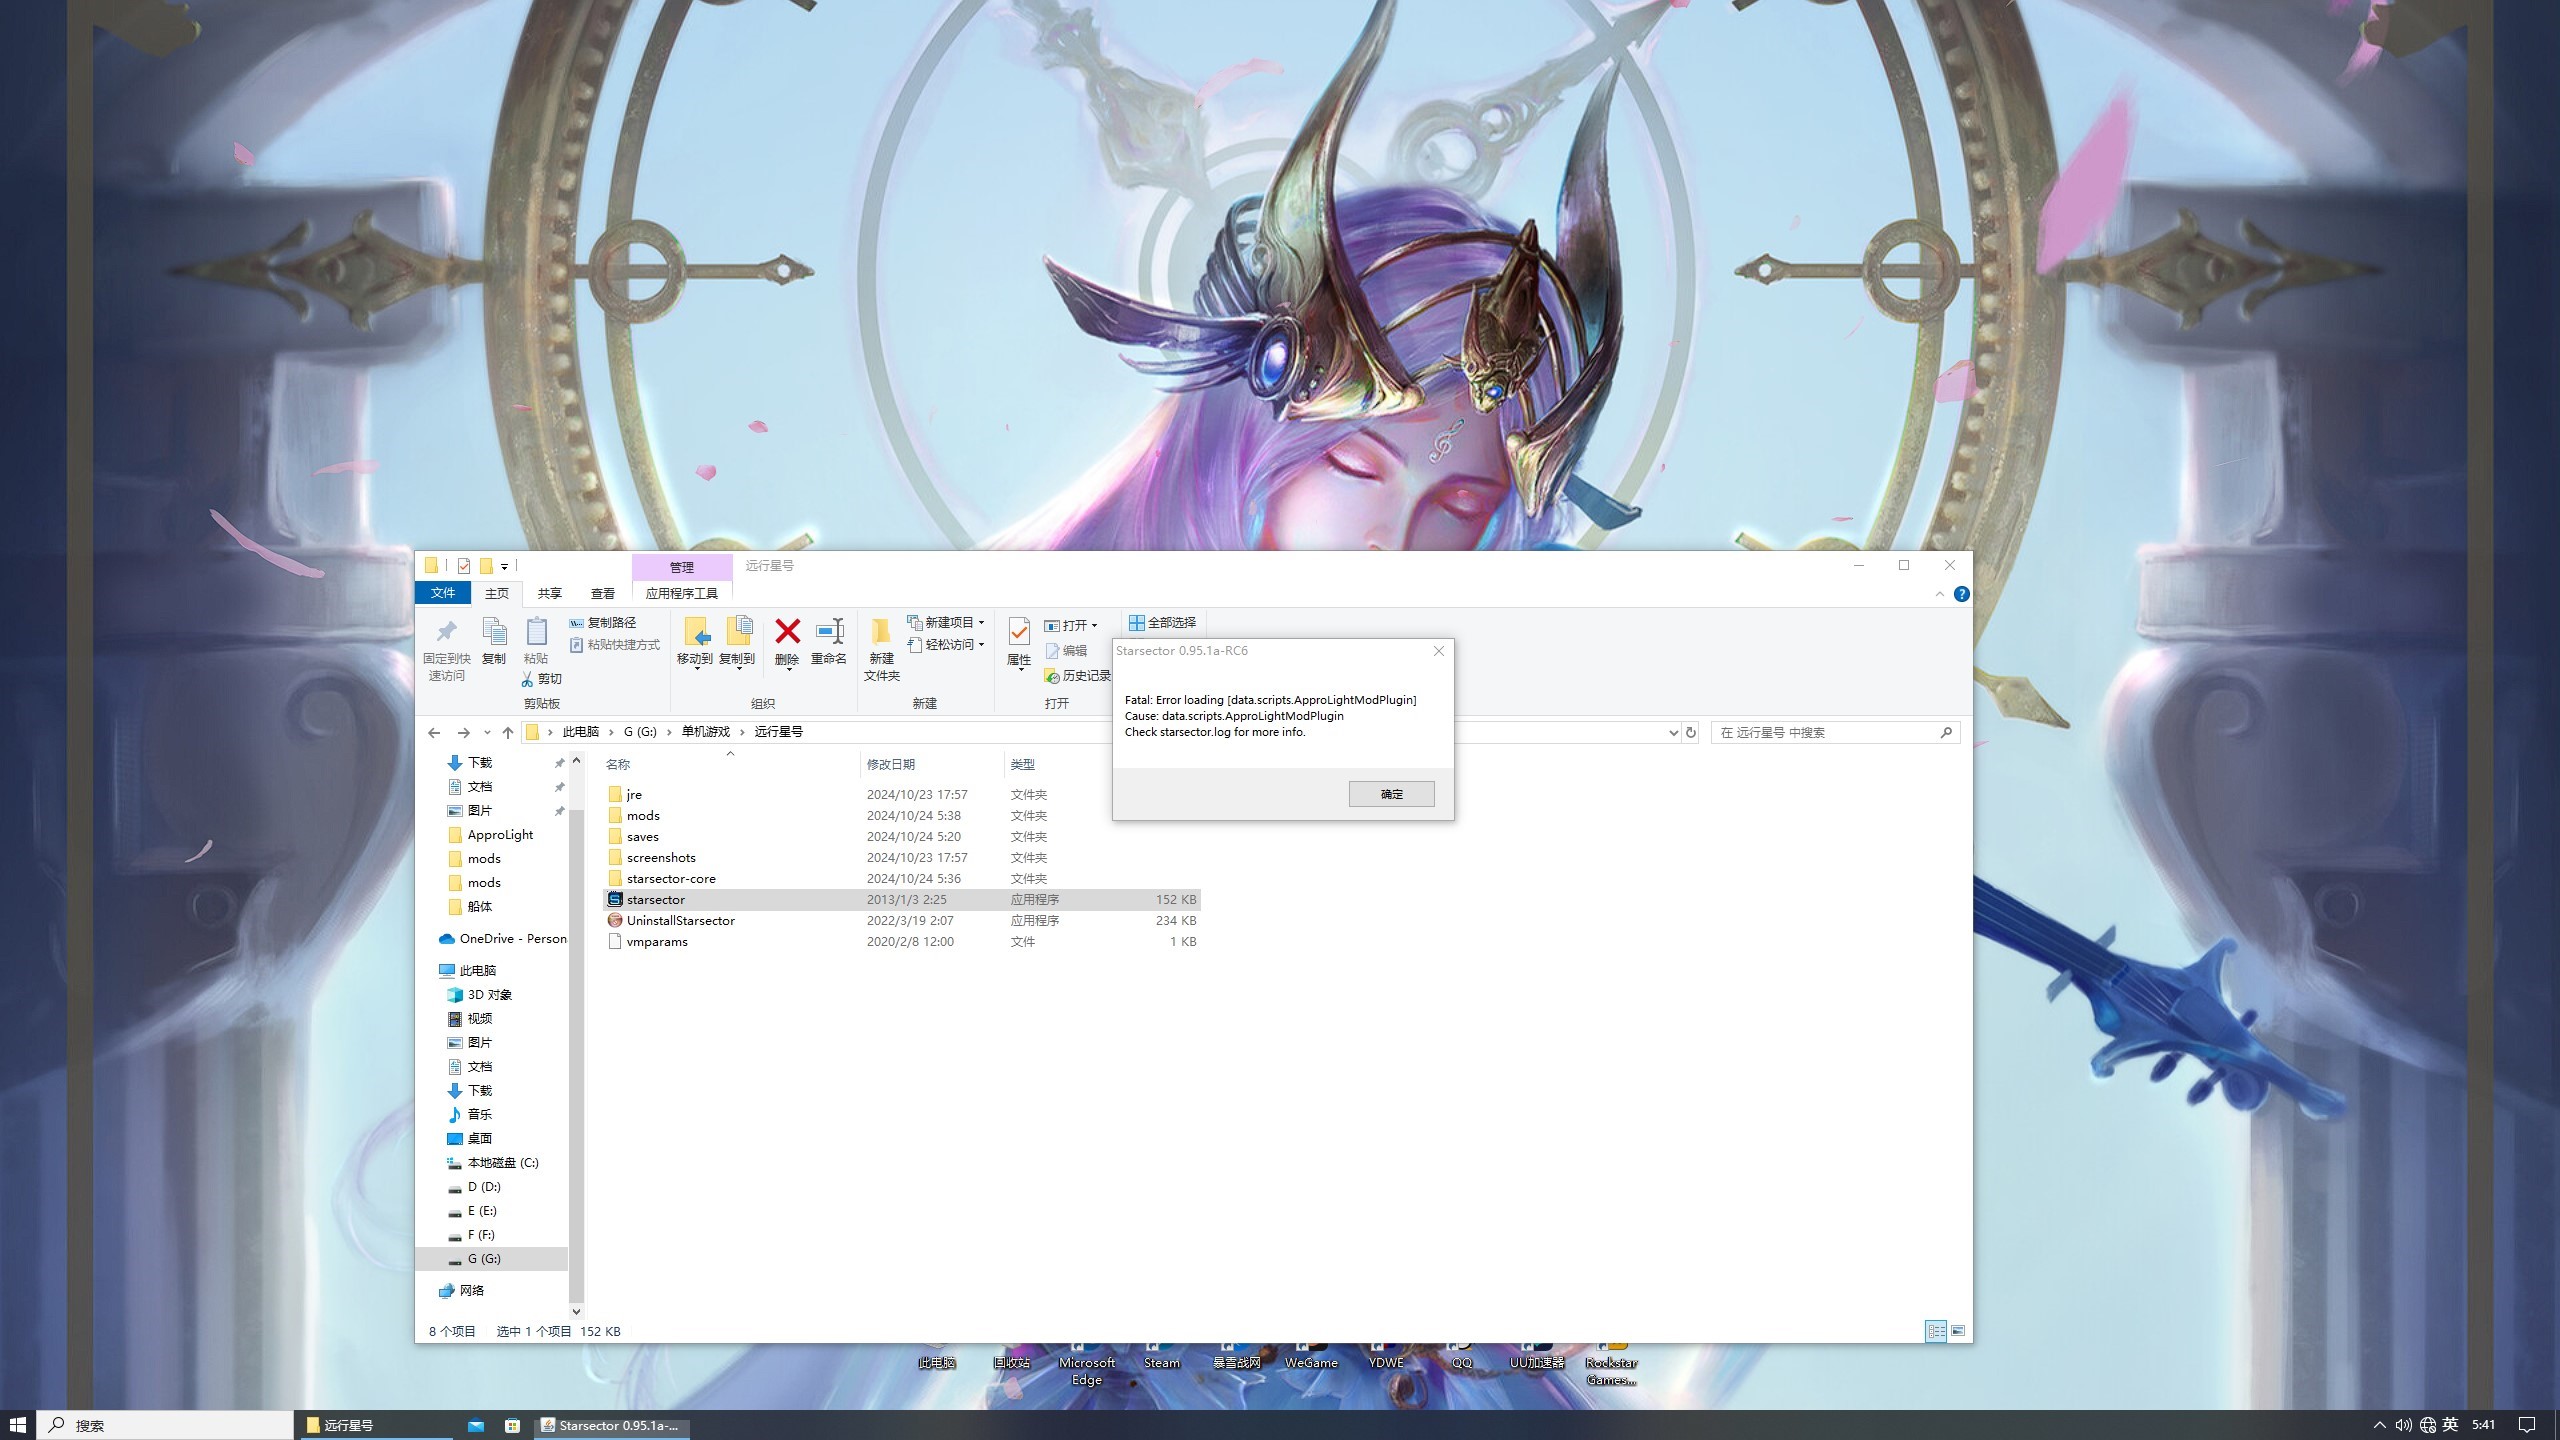Click the refresh button beside address bar
Screen dimensions: 2560x1440
coord(1691,731)
